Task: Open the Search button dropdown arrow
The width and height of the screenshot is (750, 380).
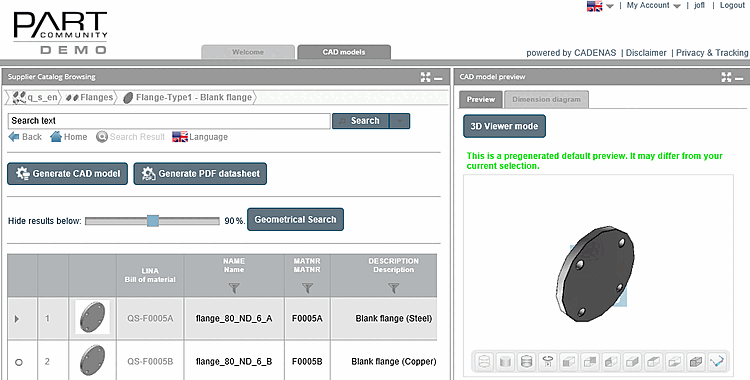Action: click(x=400, y=121)
